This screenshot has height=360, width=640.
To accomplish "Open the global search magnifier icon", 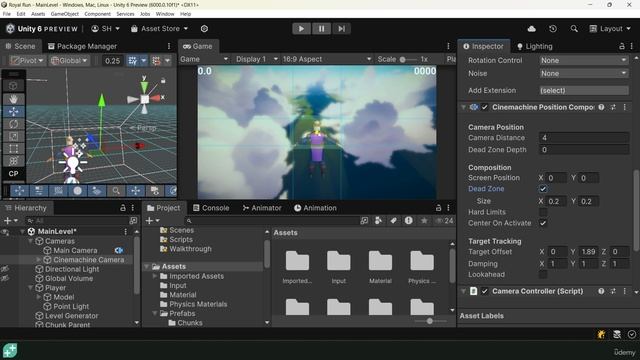I will coord(574,29).
